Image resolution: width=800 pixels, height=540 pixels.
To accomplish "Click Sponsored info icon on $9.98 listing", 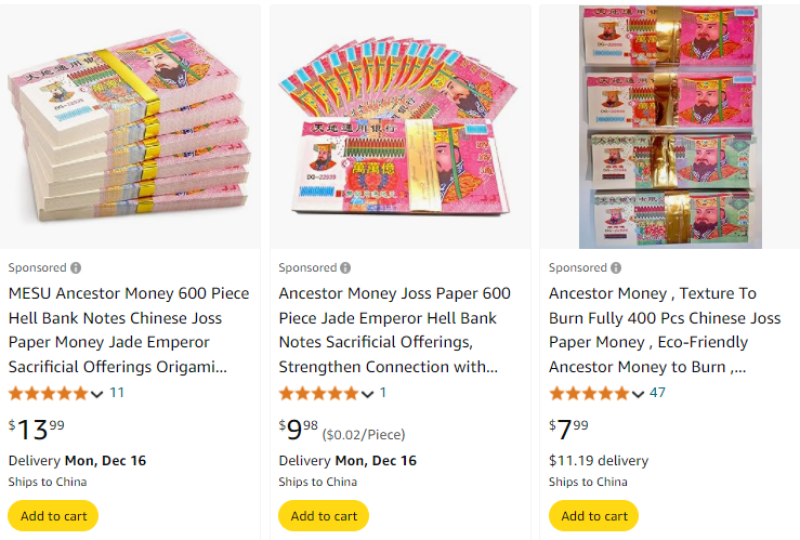I will click(x=346, y=268).
